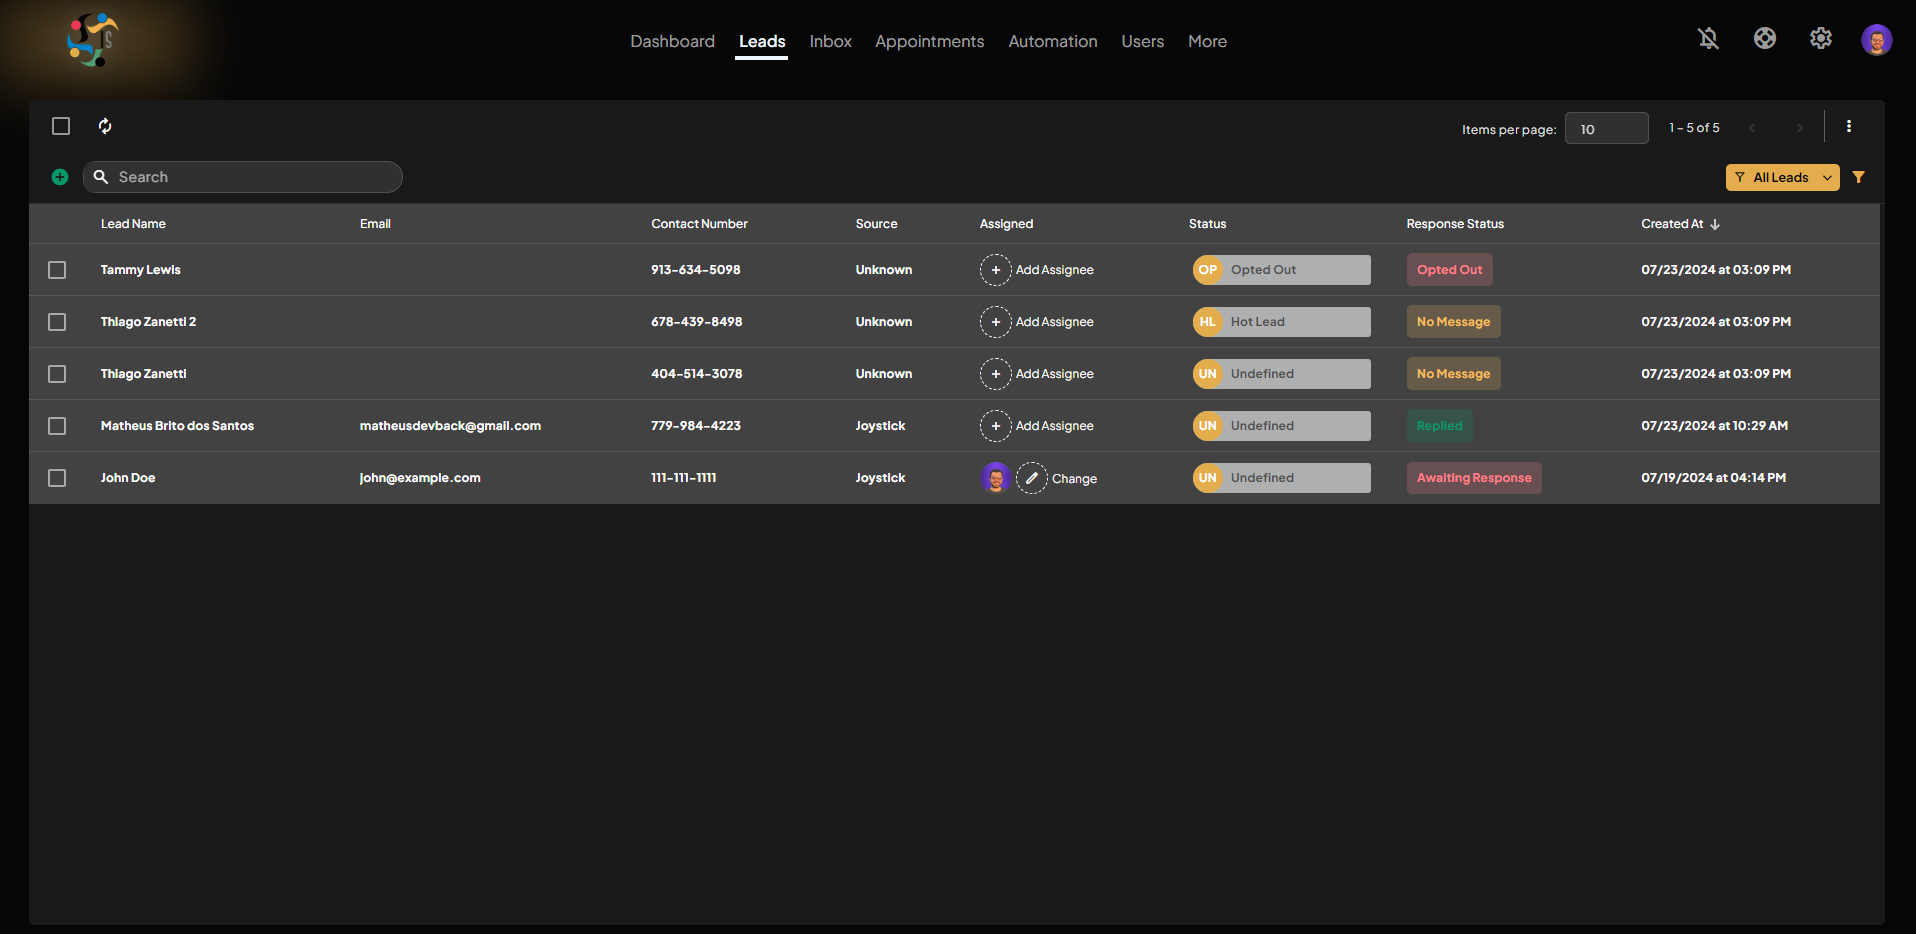Click the green add lead icon

coord(60,177)
